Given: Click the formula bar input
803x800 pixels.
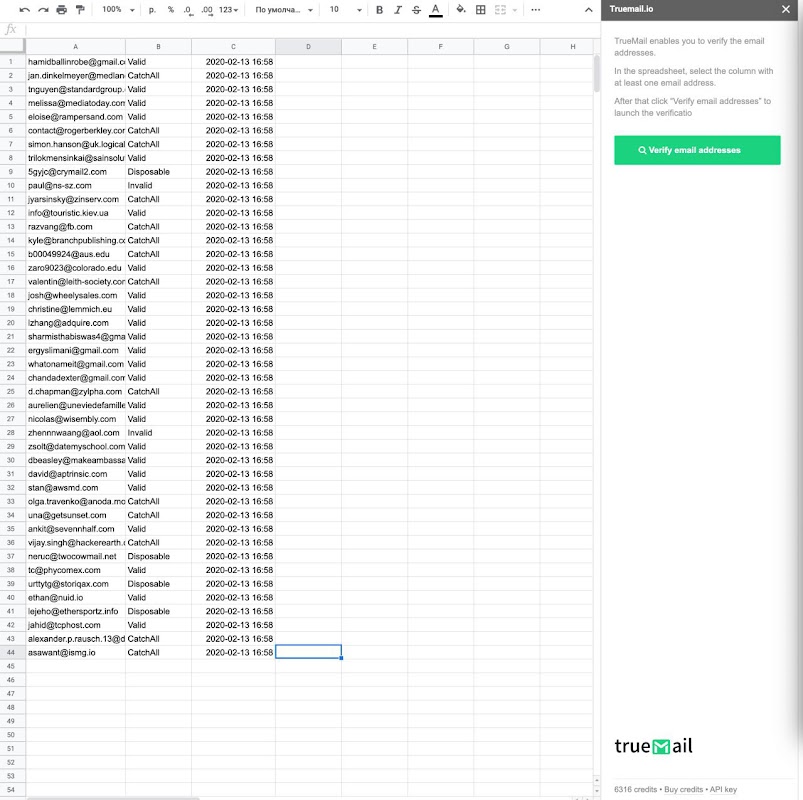Looking at the screenshot, I should tap(312, 29).
